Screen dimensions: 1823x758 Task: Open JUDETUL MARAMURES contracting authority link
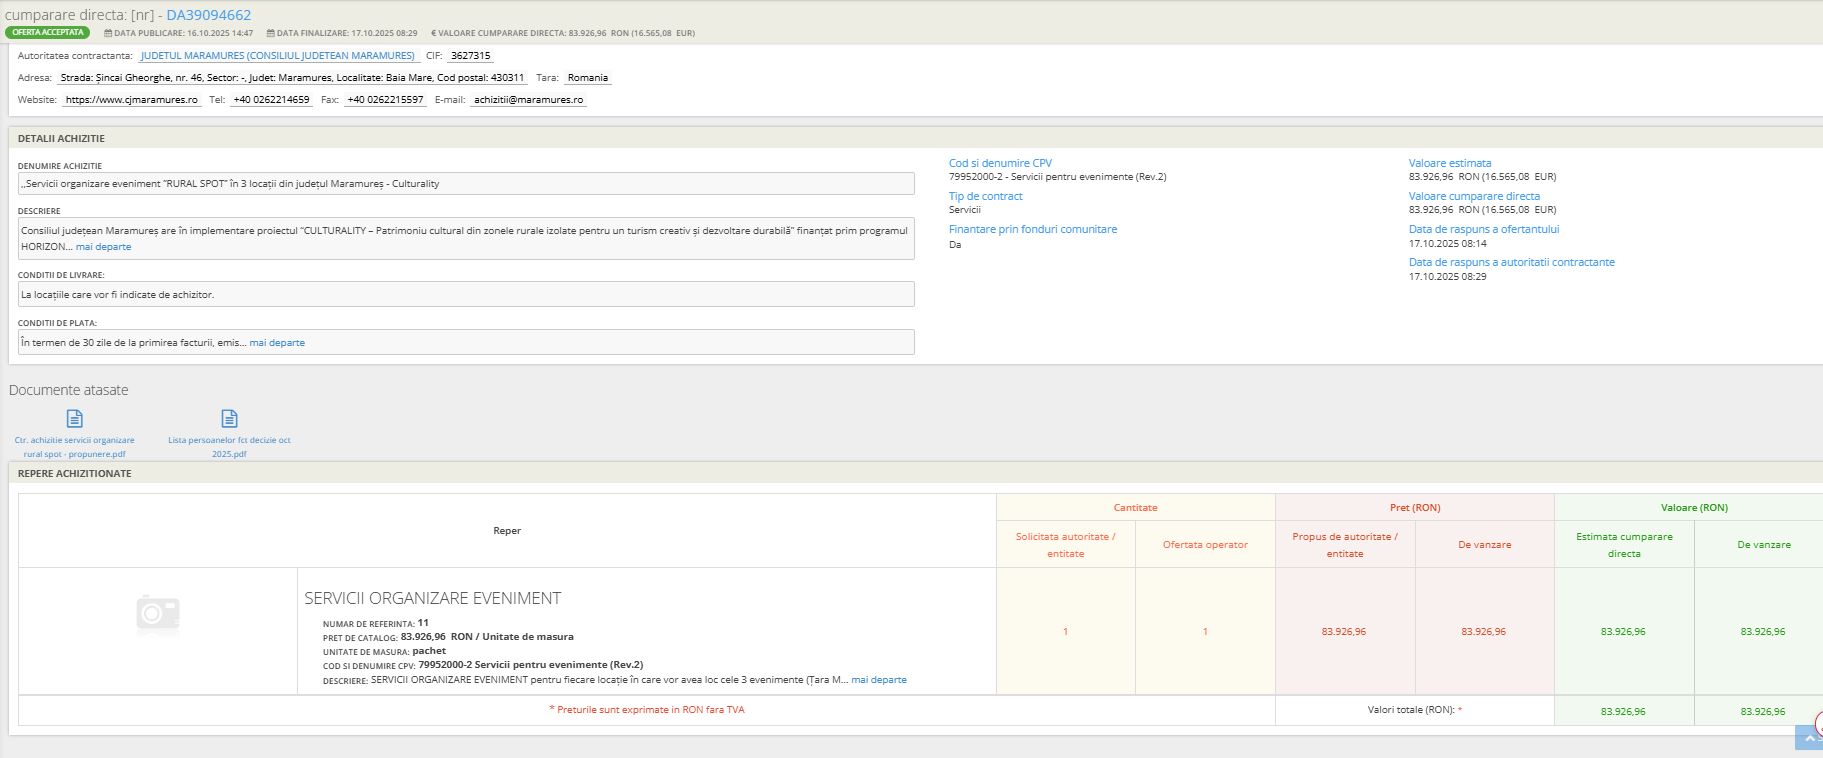pos(277,56)
